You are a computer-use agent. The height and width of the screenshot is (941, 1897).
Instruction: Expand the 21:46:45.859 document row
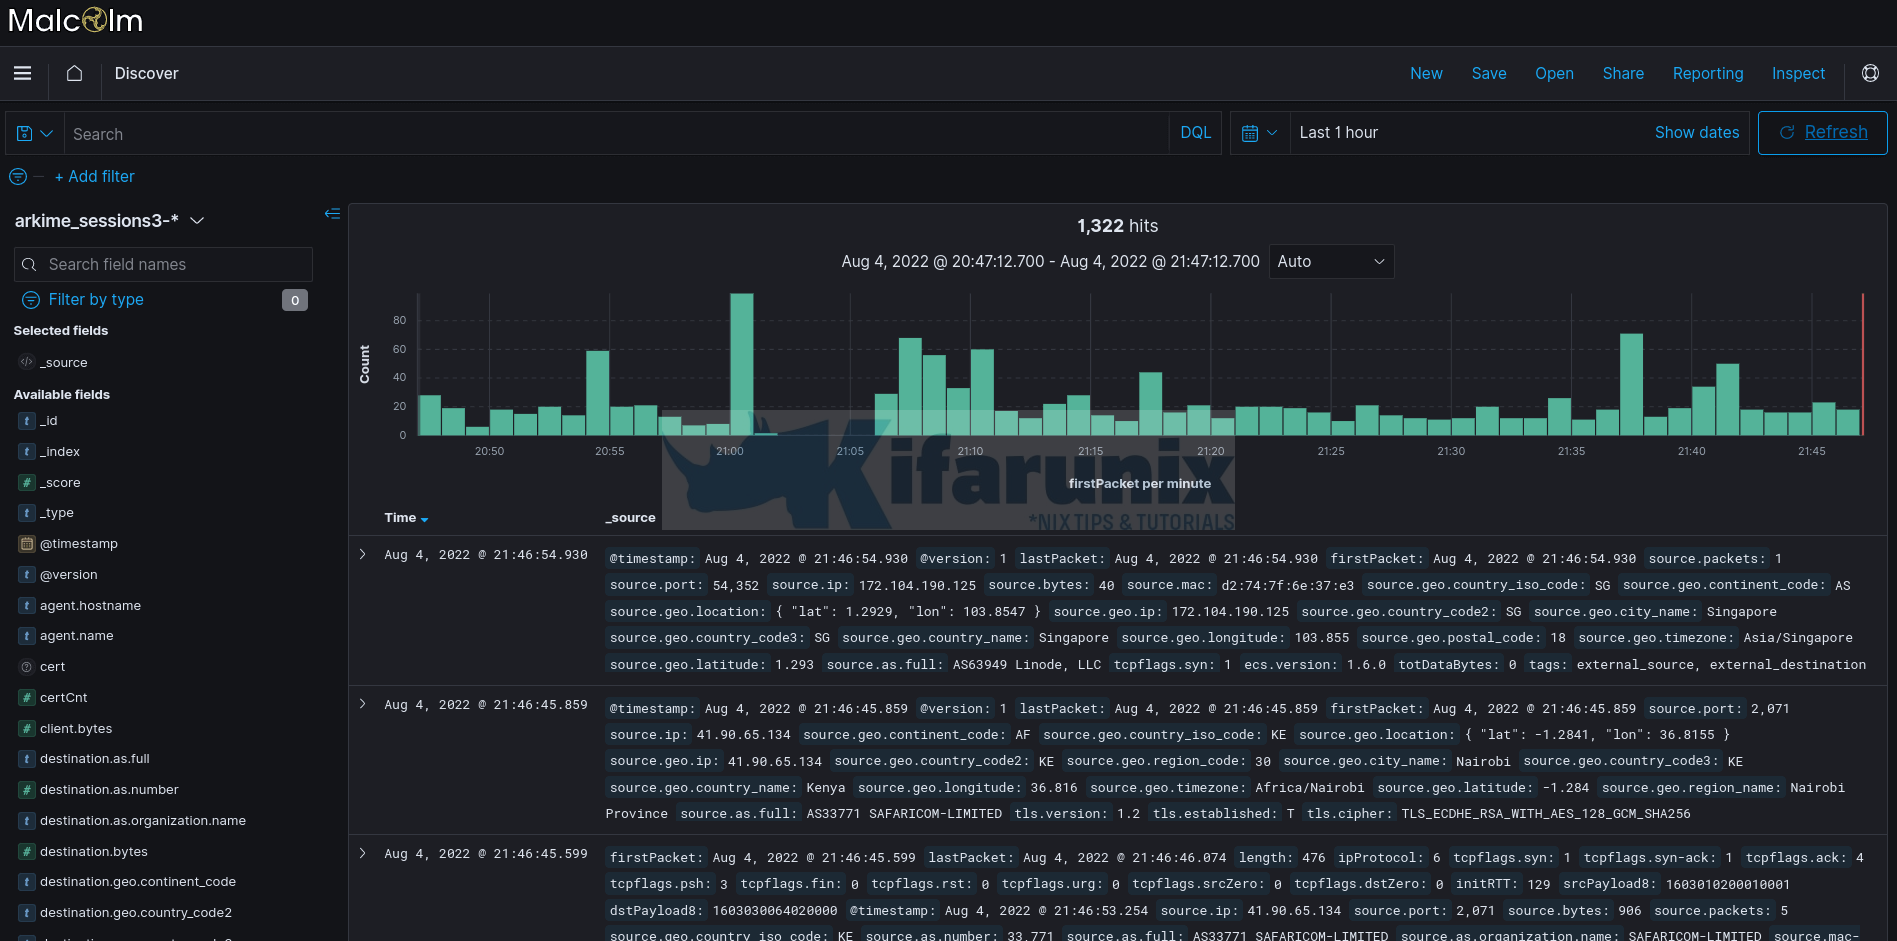[363, 704]
